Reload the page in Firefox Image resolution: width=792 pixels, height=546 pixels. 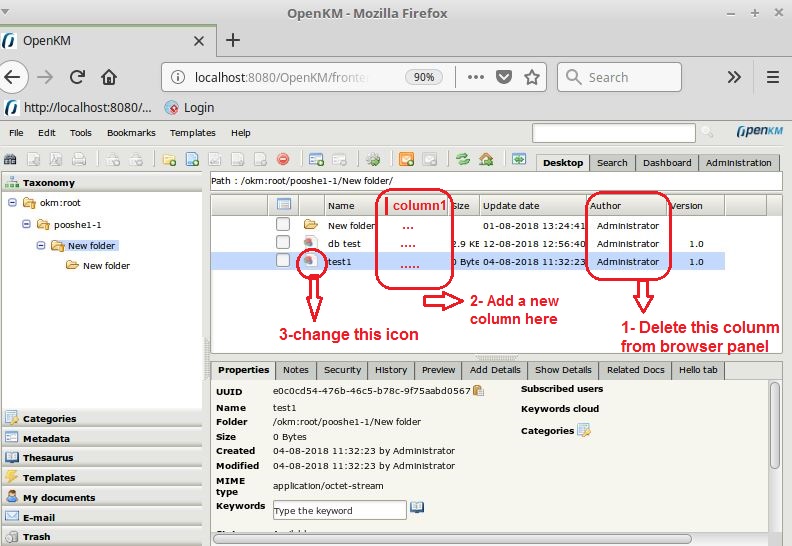click(x=77, y=77)
